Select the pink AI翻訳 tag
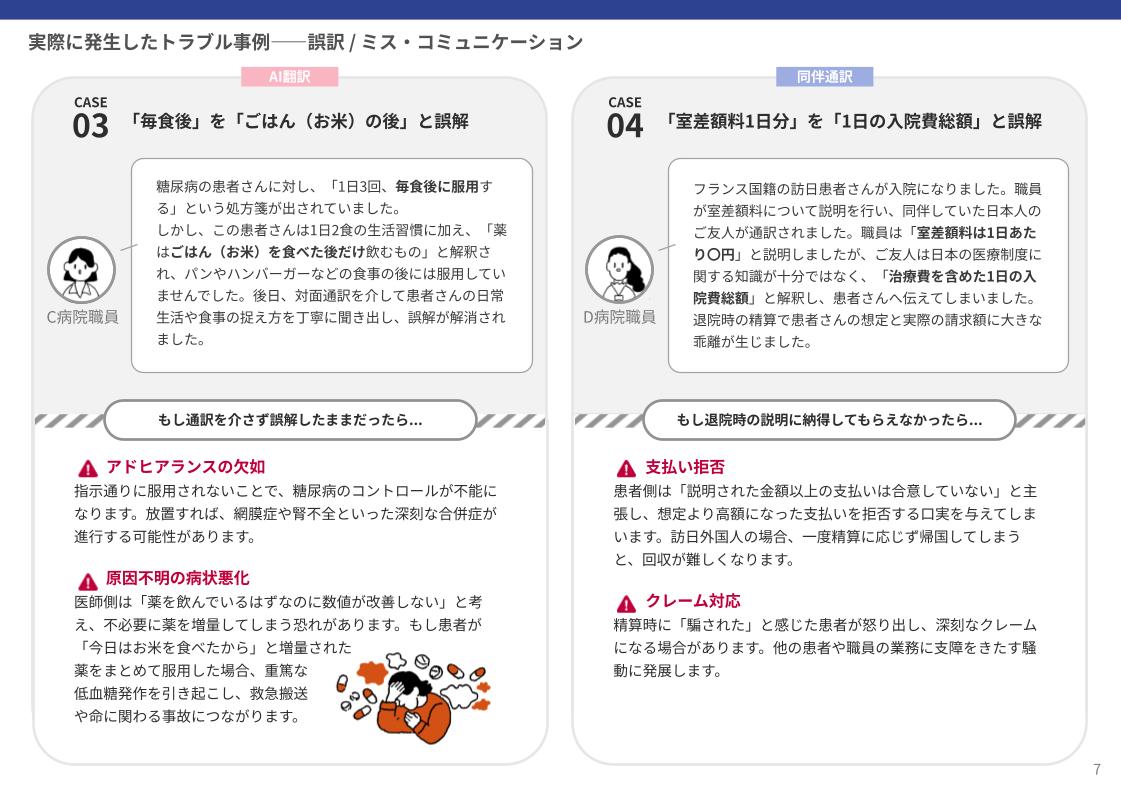This screenshot has height=793, width=1121. coord(290,77)
